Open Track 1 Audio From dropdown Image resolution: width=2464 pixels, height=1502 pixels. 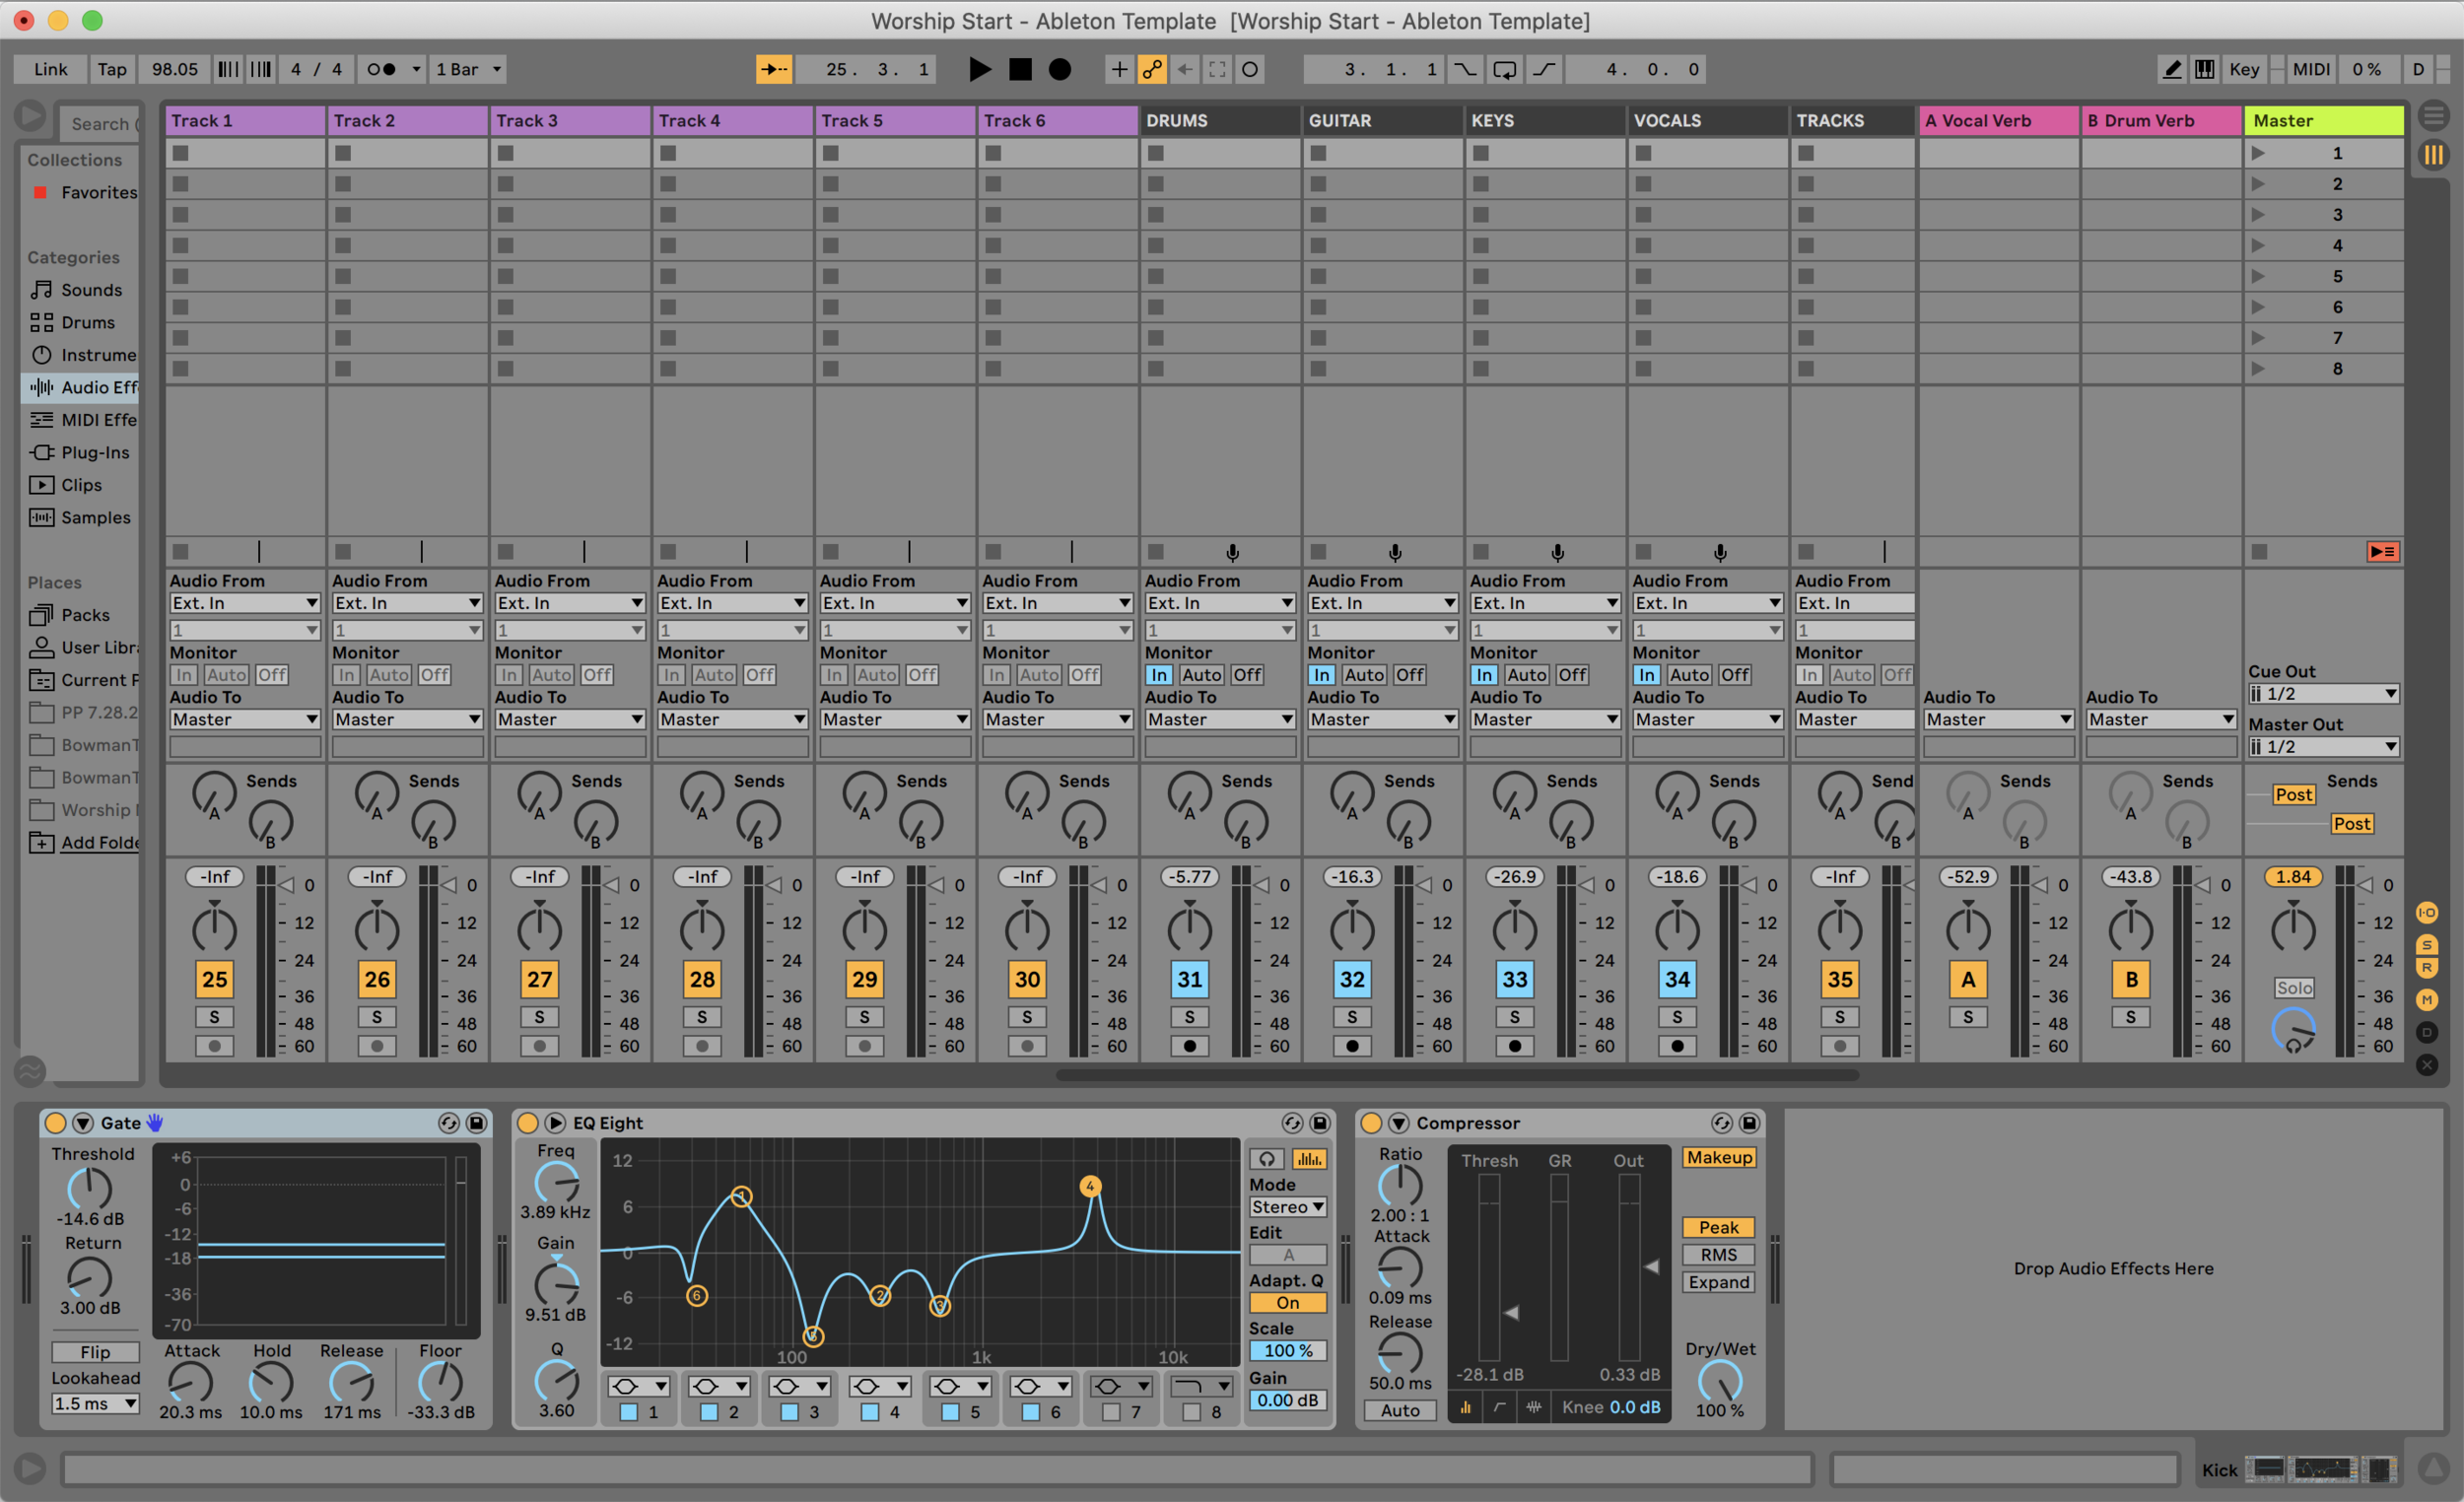244,603
